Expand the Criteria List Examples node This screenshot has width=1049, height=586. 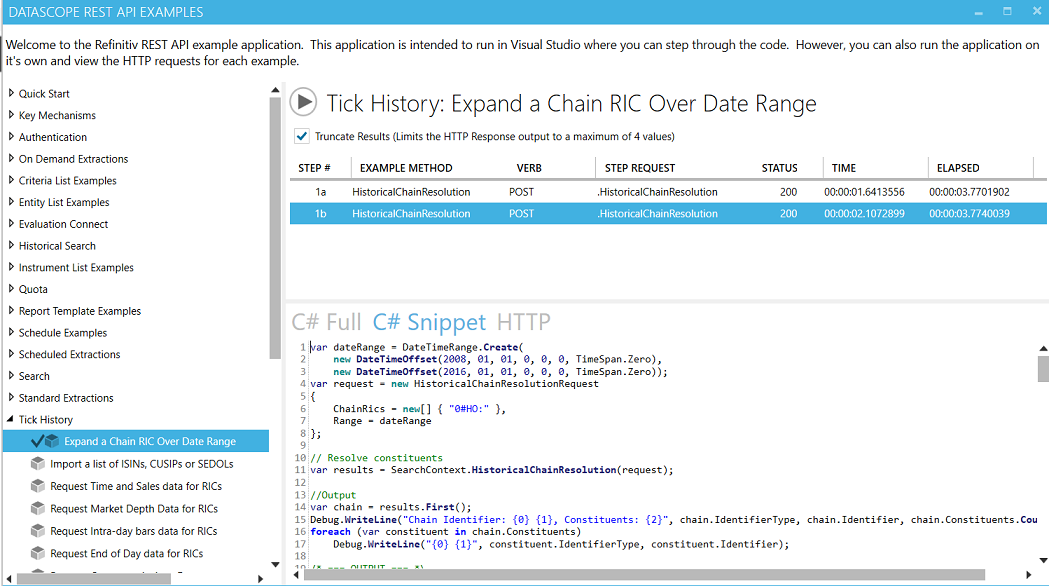[x=11, y=180]
